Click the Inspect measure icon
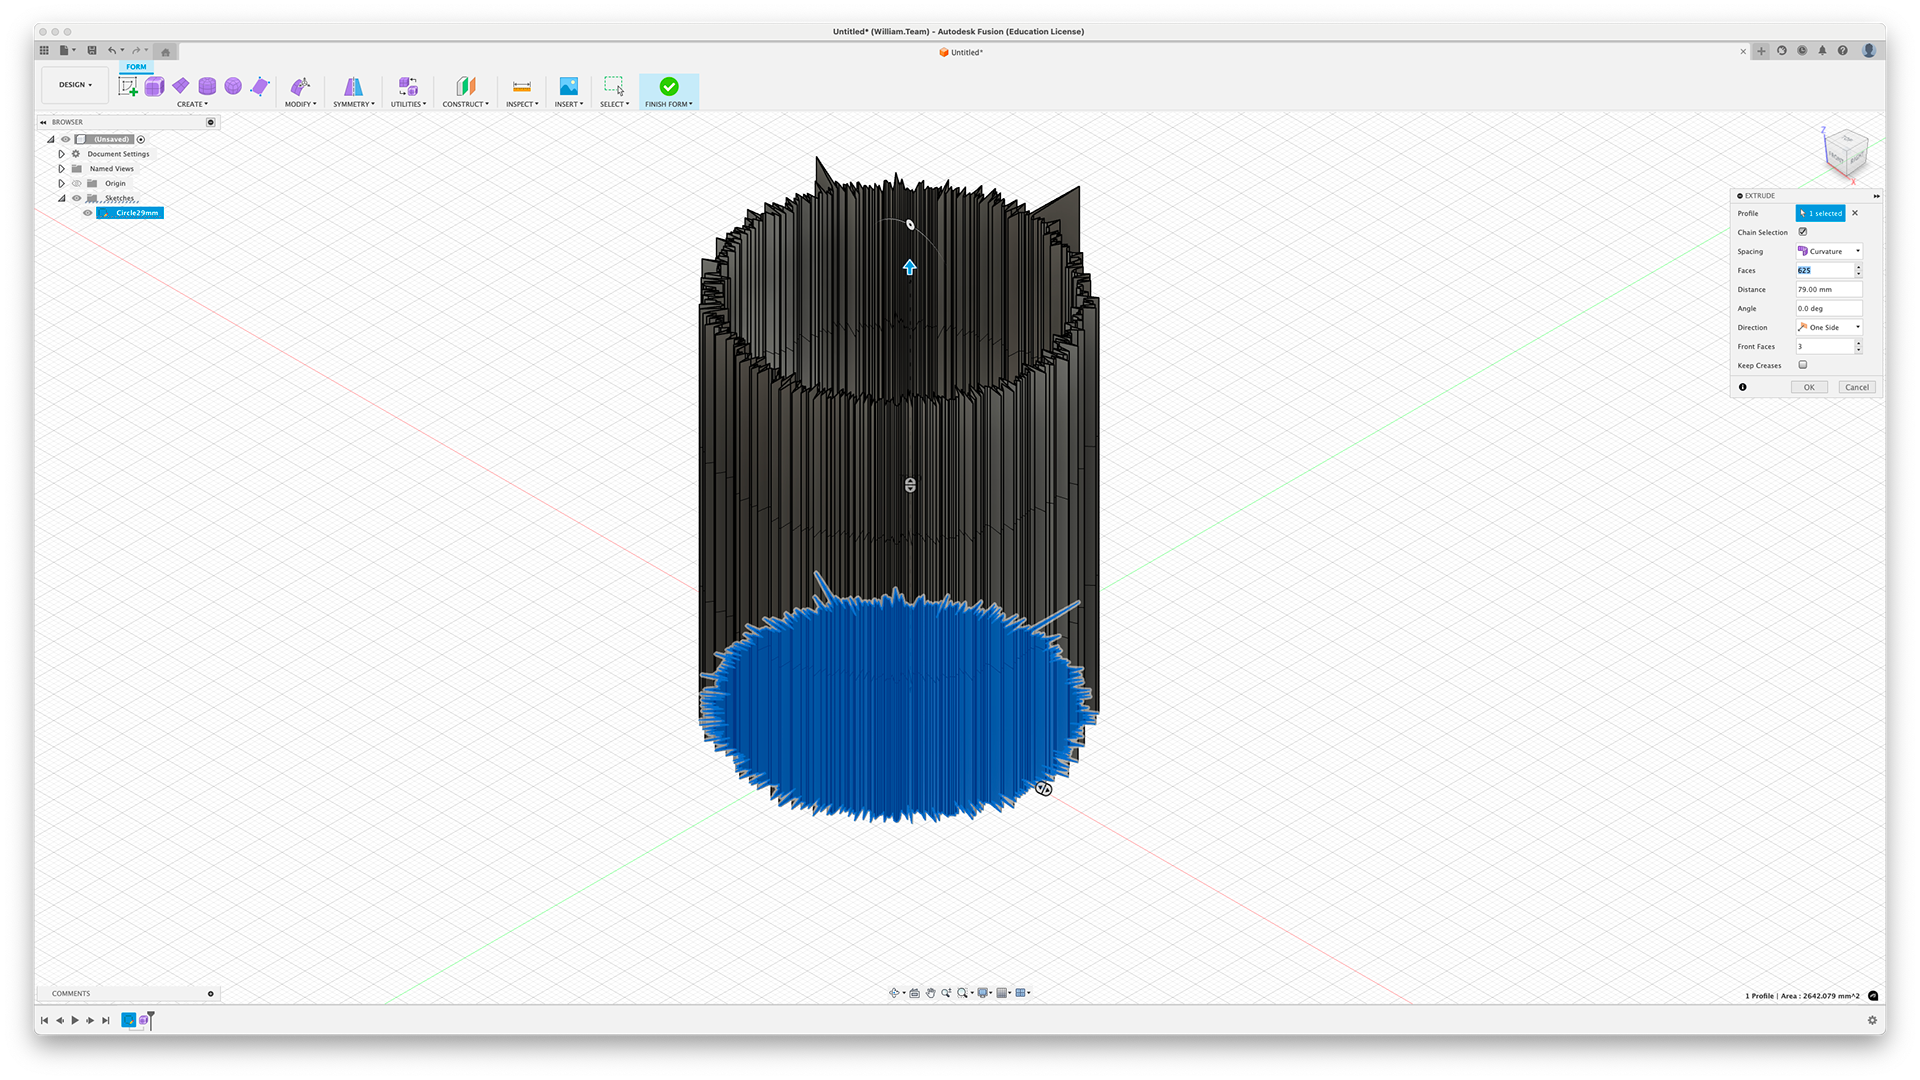 coord(522,87)
